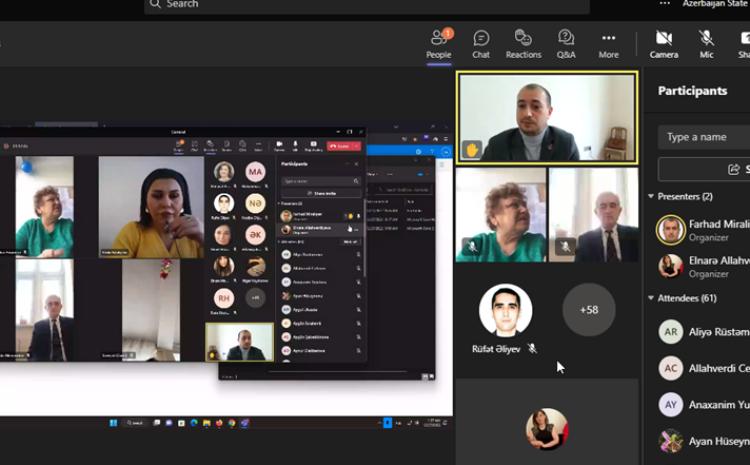
Task: Click the AC avatar for Allahverdi
Action: 671,368
